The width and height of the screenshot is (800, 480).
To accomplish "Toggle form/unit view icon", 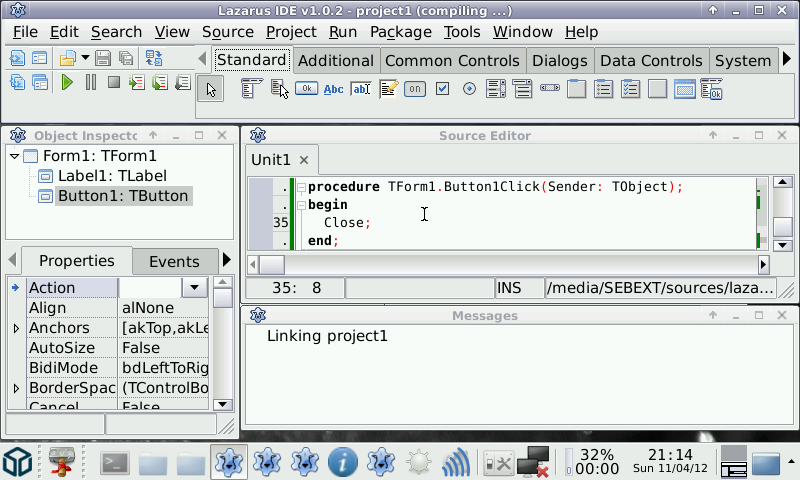I will [154, 58].
